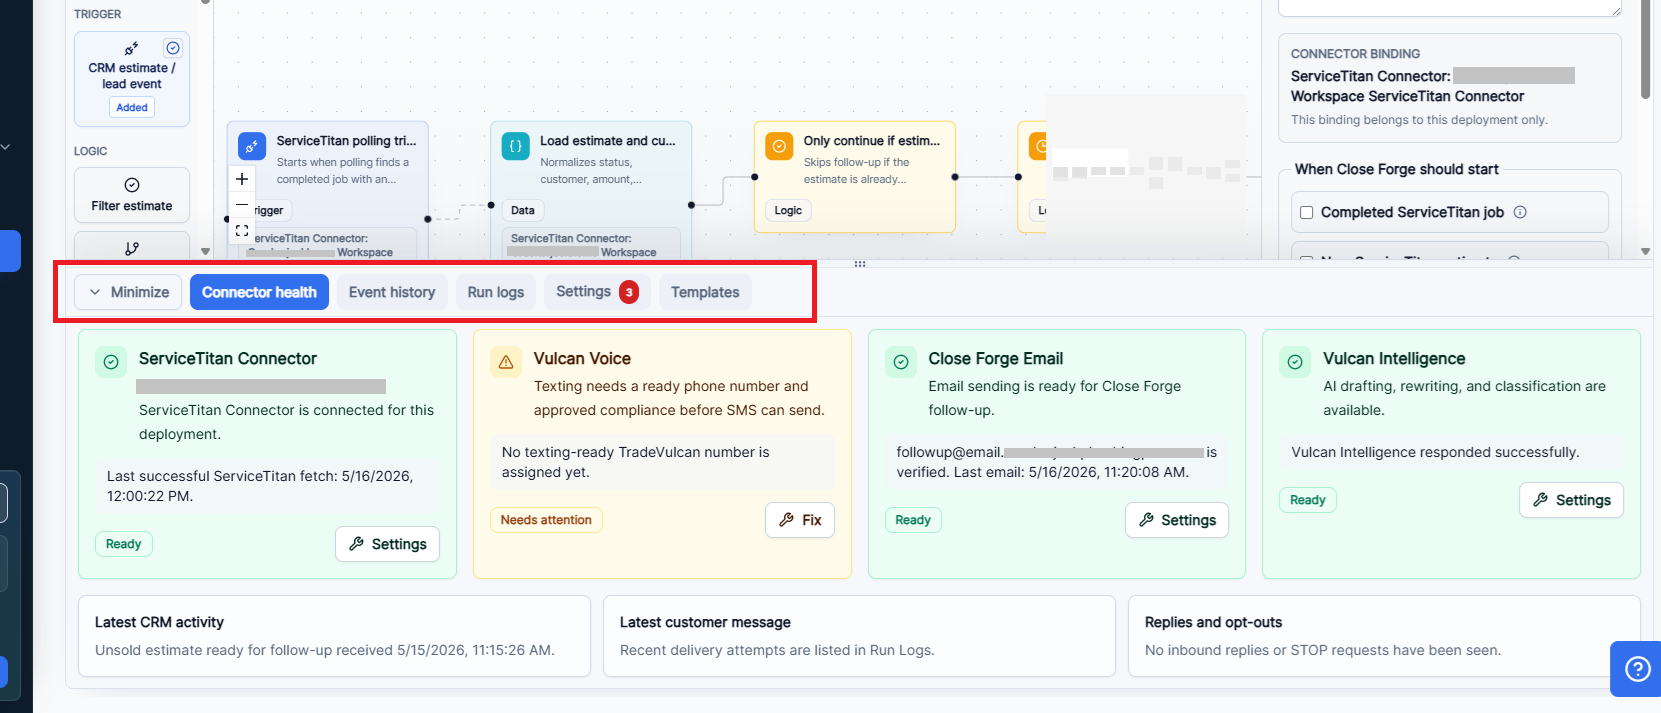1661x713 pixels.
Task: Click the Logic tag on Only continue node
Action: 788,210
